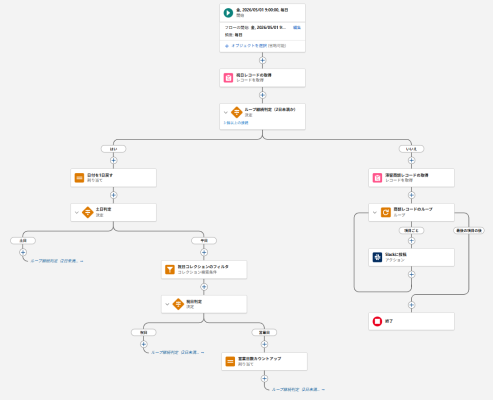Collapse the 土日判定 decision chevron

77,212
